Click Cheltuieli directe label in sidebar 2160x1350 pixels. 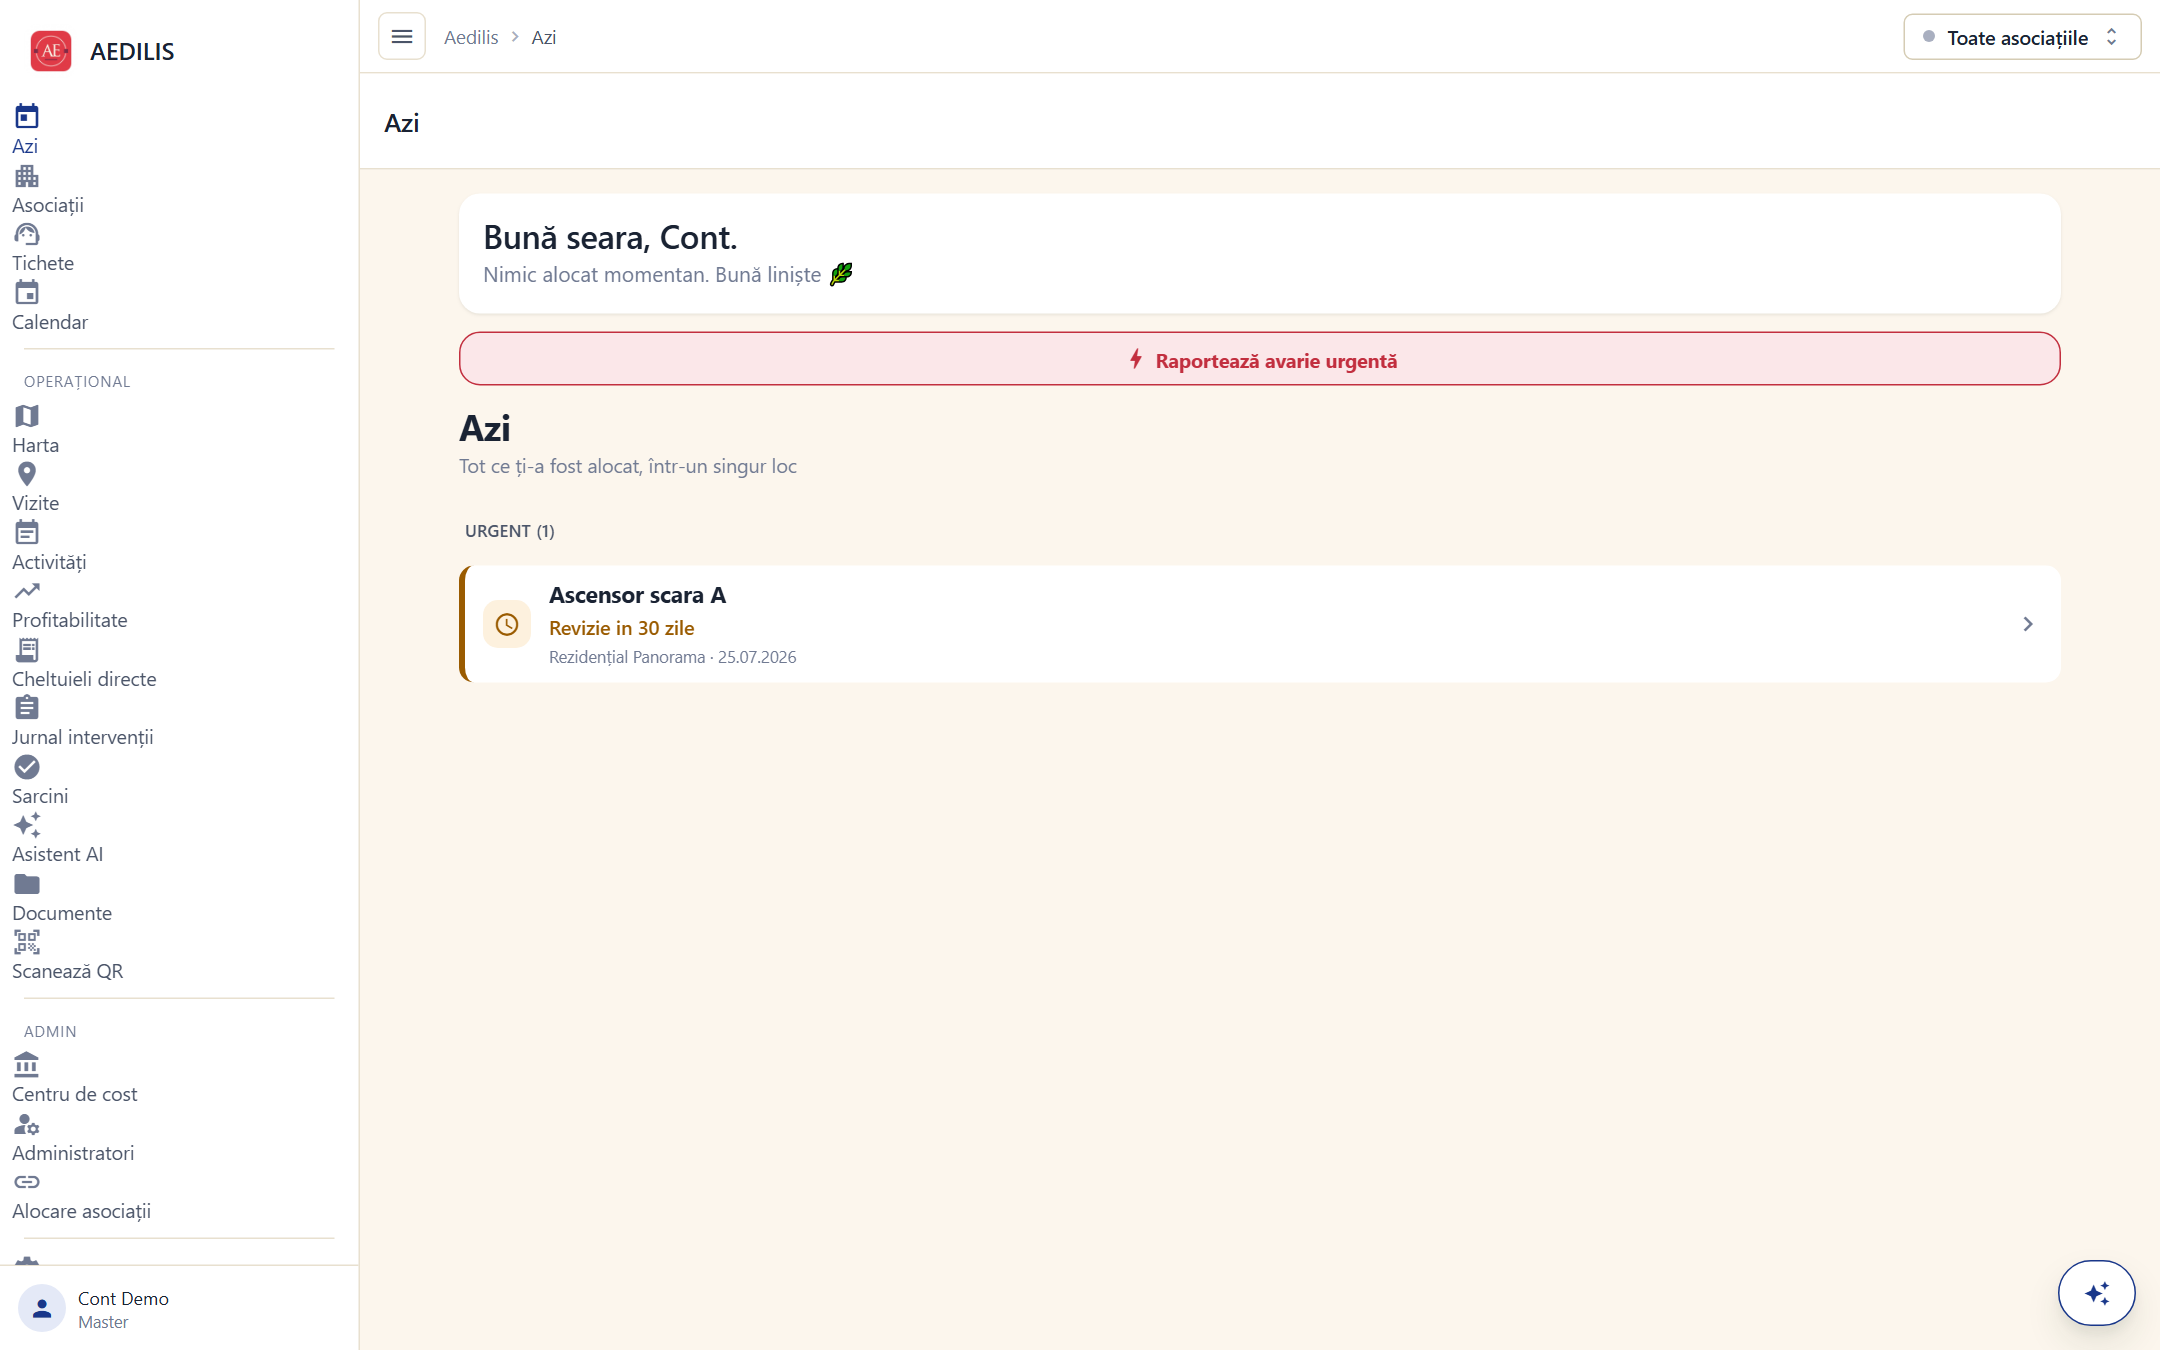84,679
